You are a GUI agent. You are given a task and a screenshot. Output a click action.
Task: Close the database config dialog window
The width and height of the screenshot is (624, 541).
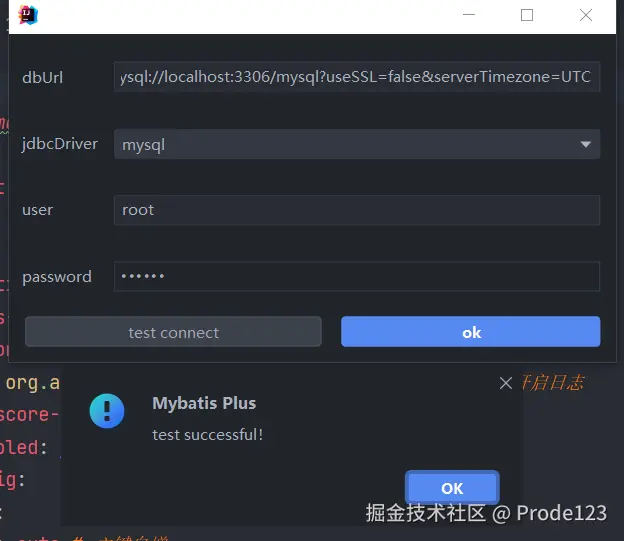tap(586, 15)
